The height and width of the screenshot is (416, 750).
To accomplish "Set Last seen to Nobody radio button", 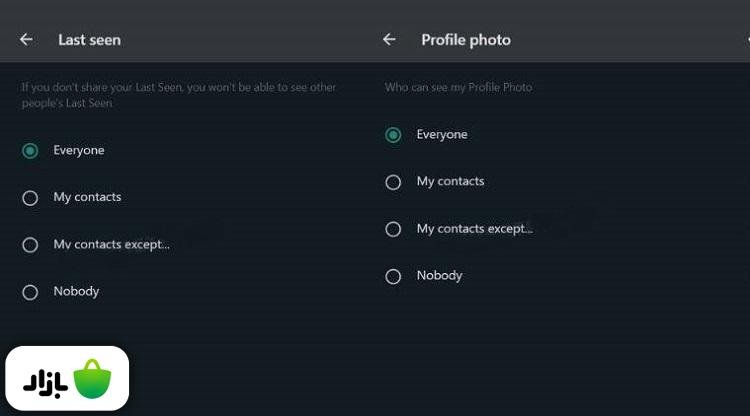I will pos(30,292).
